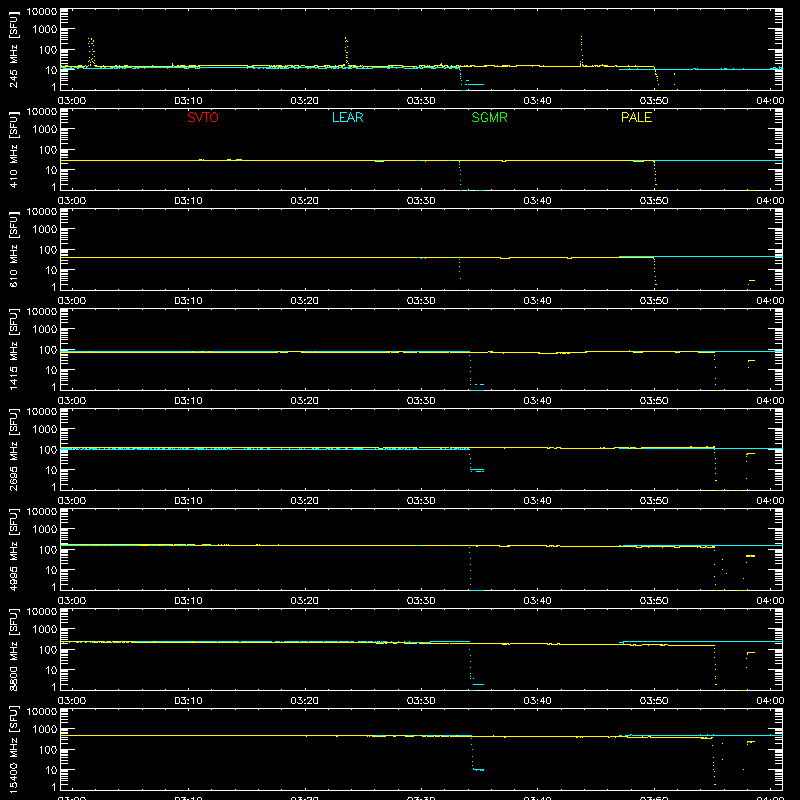Click the 10 tick on 2695 MHz axis
The height and width of the screenshot is (800, 800).
51,470
